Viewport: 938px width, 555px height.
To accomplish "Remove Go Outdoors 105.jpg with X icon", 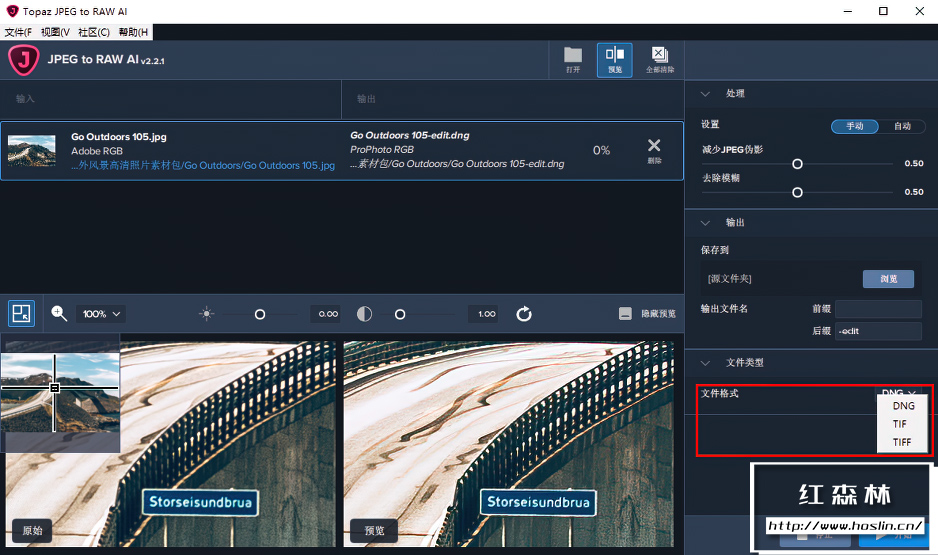I will [654, 145].
